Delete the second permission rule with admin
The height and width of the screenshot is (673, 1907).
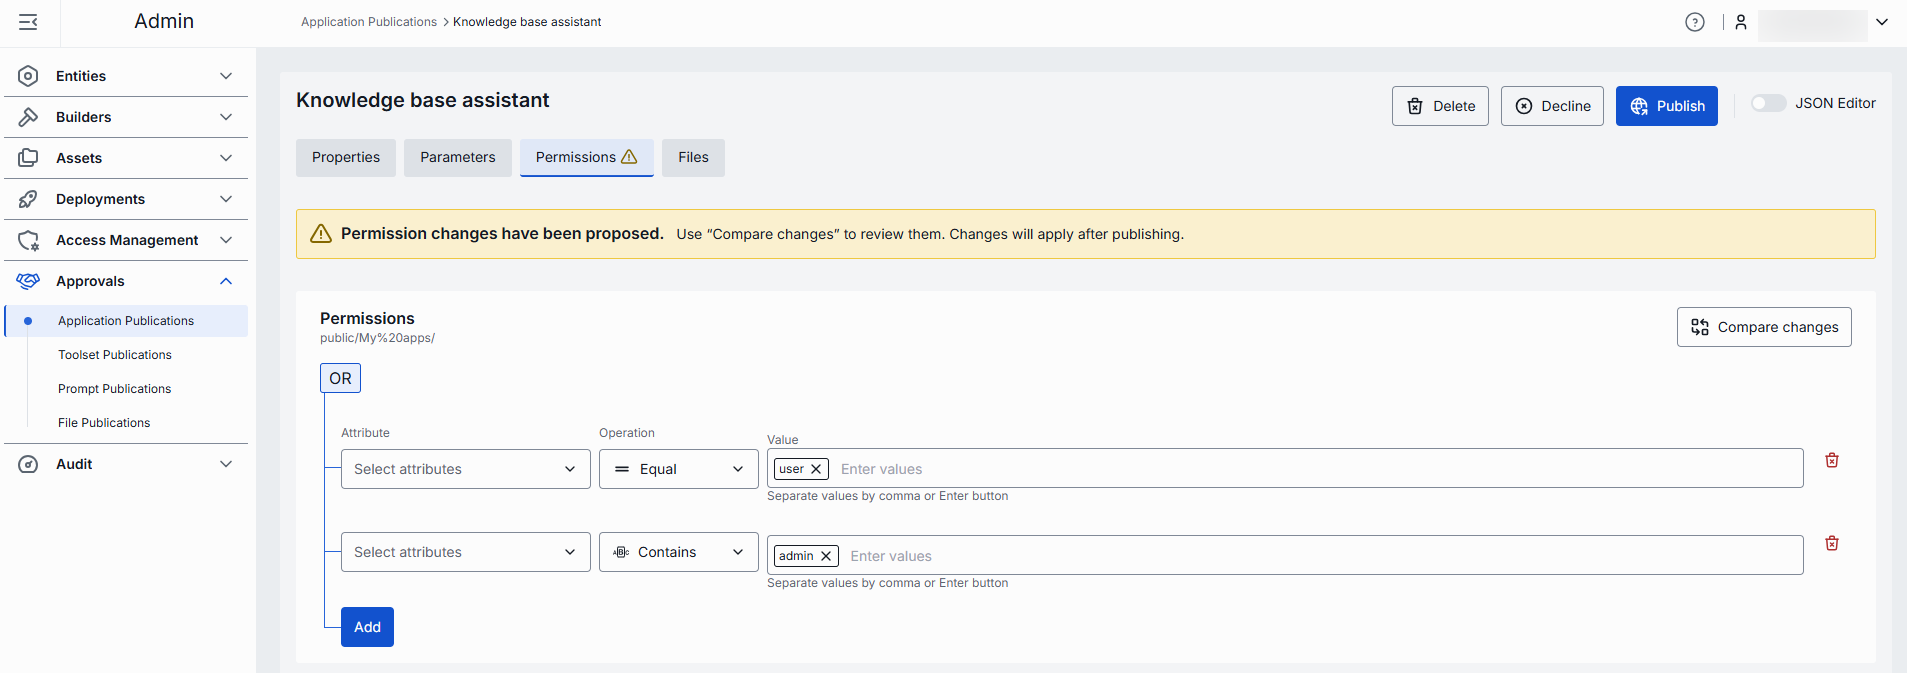click(1831, 543)
